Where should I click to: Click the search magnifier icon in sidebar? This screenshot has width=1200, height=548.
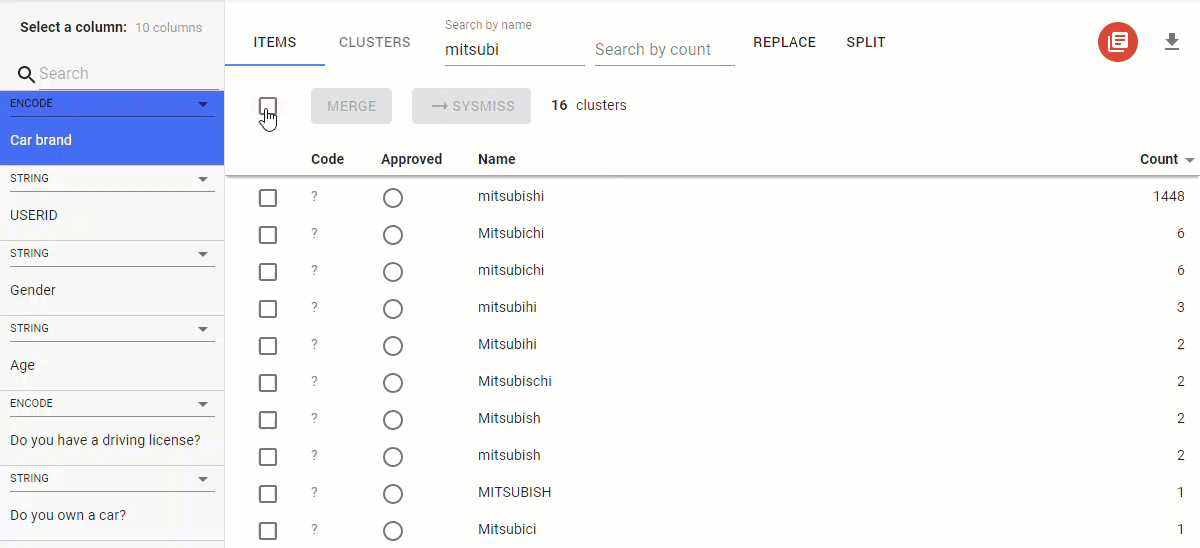point(26,74)
